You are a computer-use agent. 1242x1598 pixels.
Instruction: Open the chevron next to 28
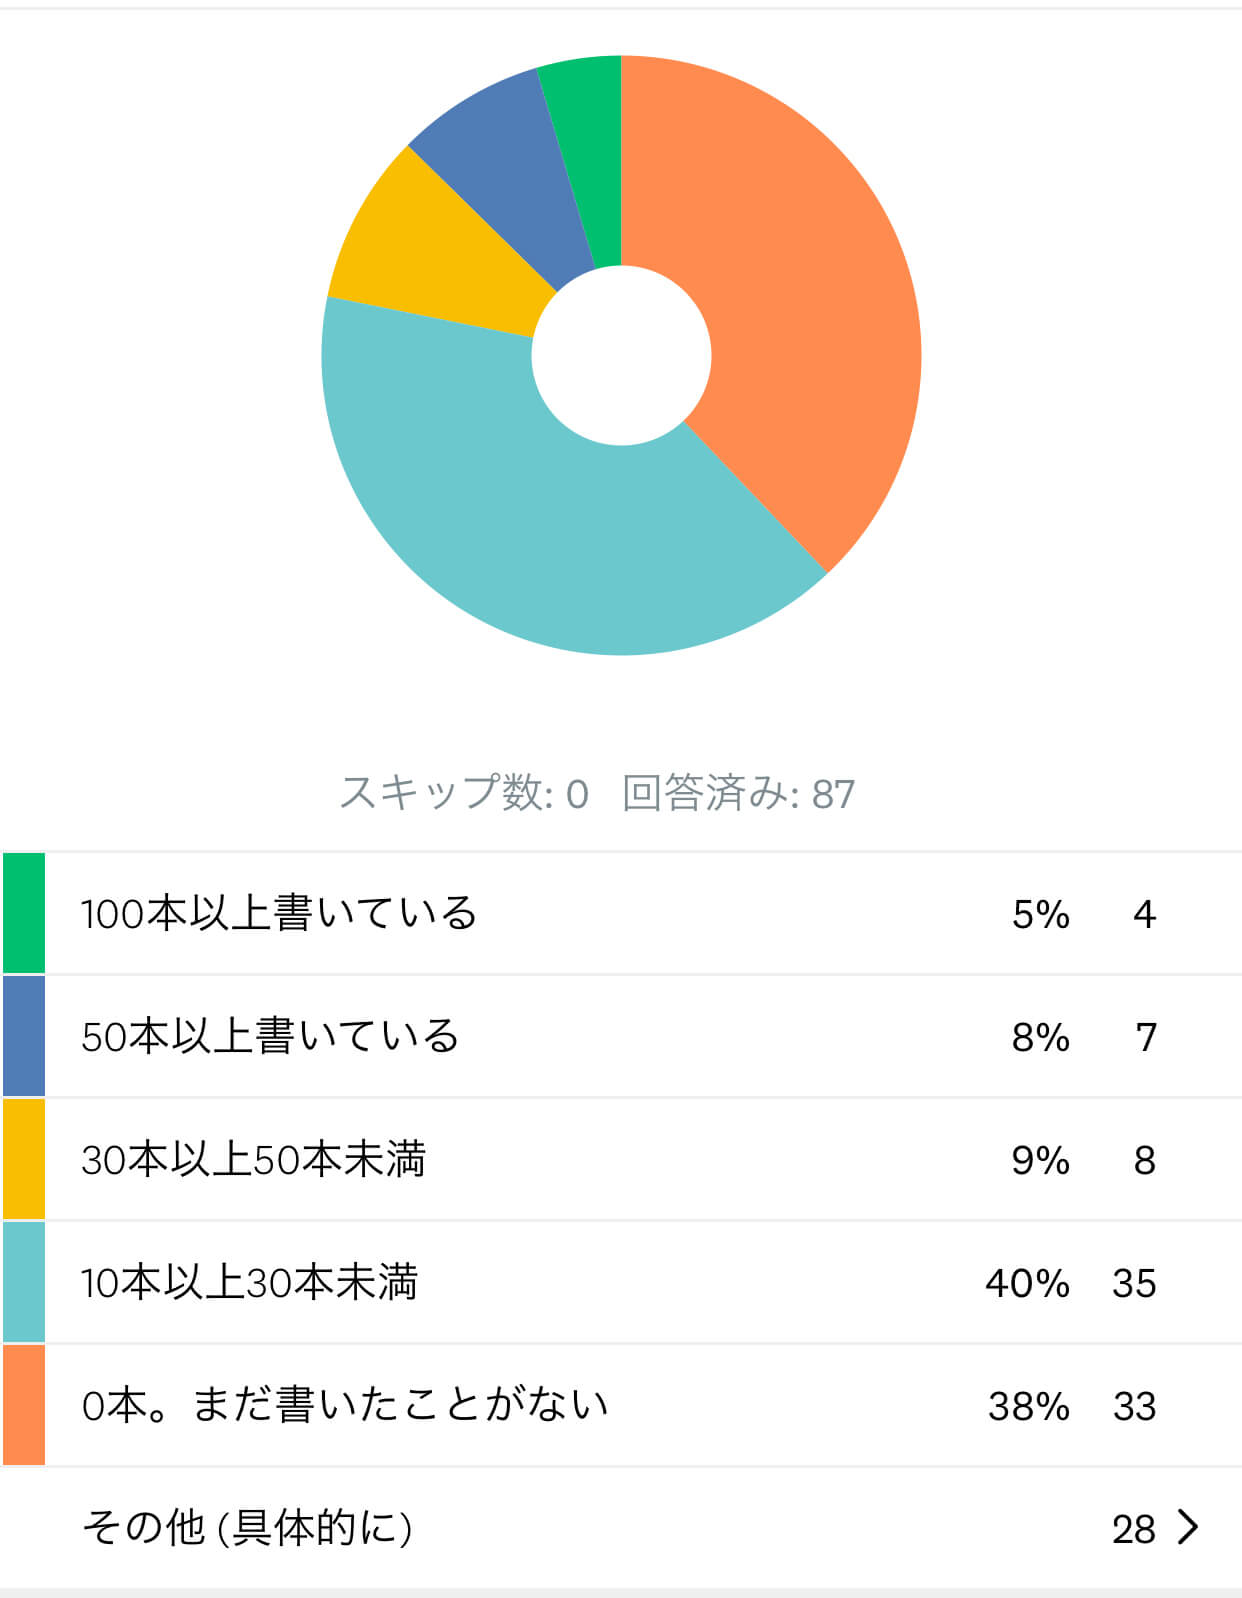pos(1188,1527)
